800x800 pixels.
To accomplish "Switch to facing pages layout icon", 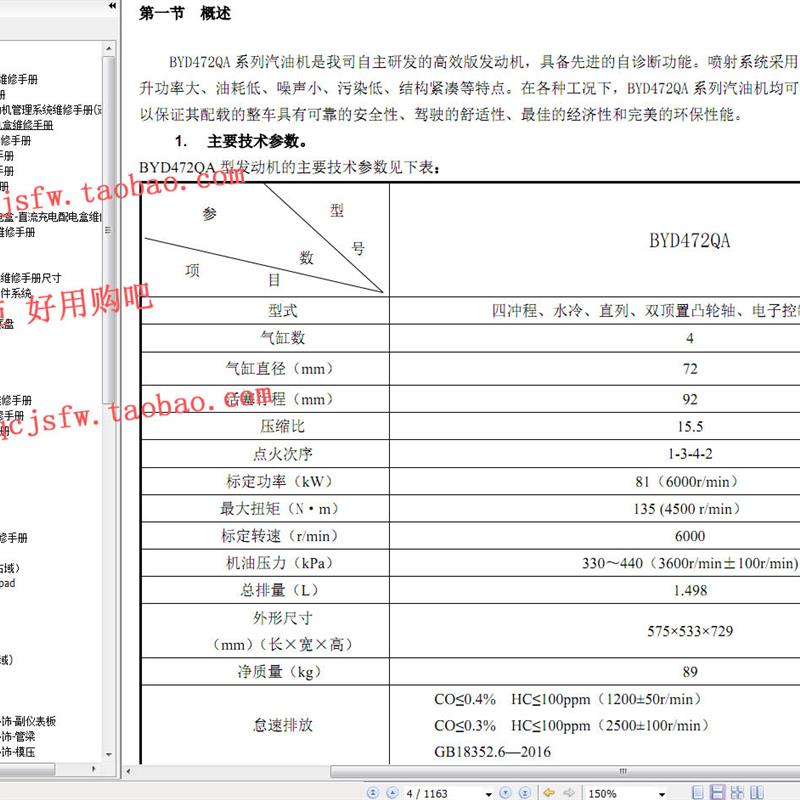I will pyautogui.click(x=757, y=792).
